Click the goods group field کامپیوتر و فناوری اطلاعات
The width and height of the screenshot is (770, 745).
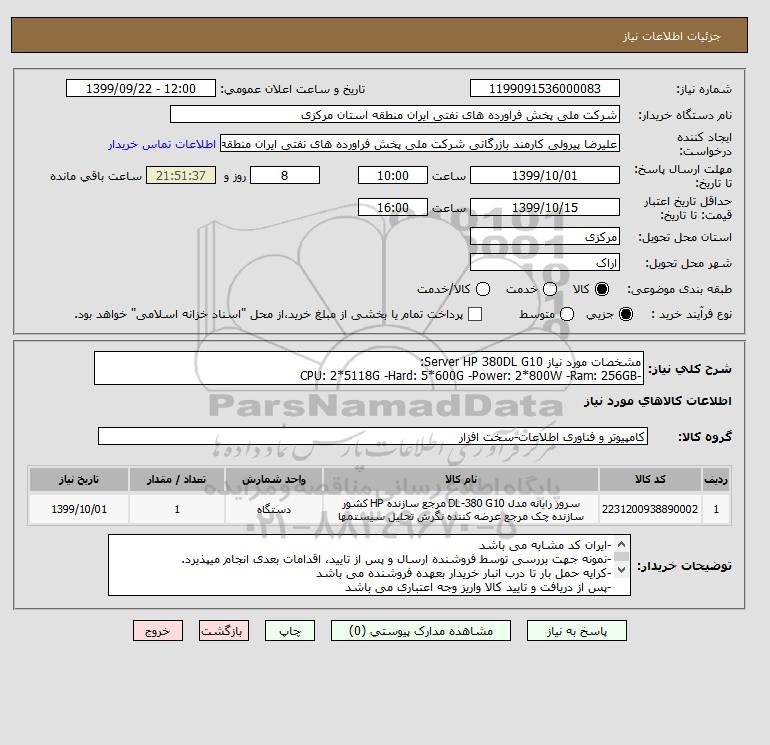click(x=373, y=436)
